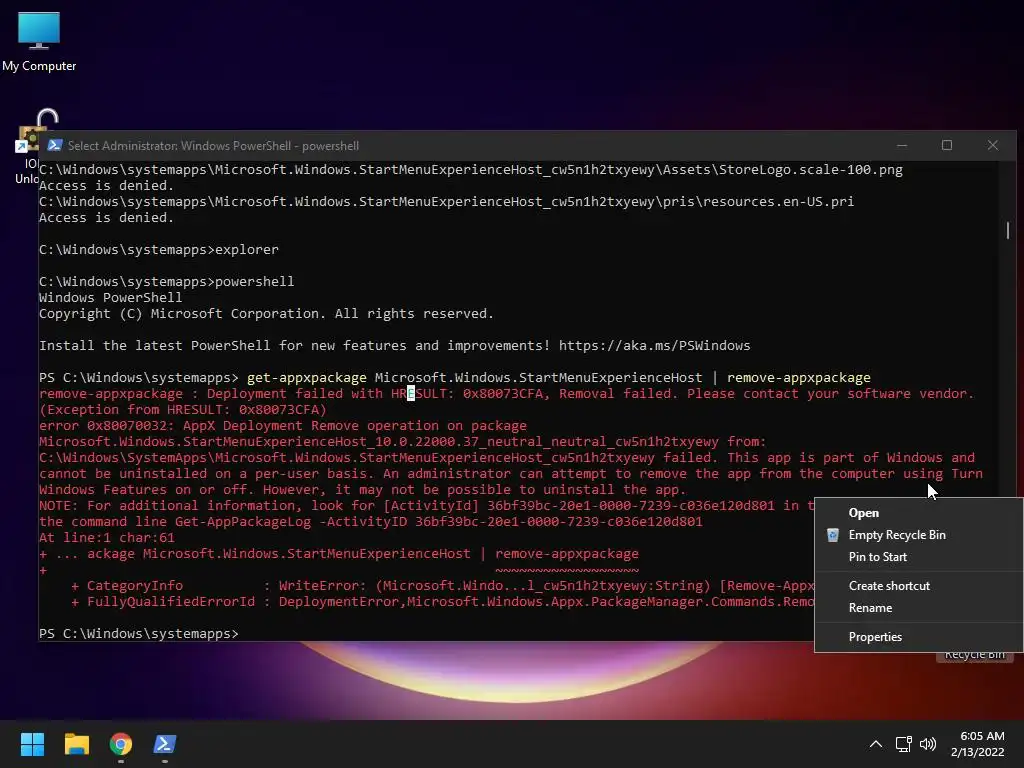Click the https://aka.ms/PSWindows URL text
The height and width of the screenshot is (768, 1024).
click(x=654, y=345)
